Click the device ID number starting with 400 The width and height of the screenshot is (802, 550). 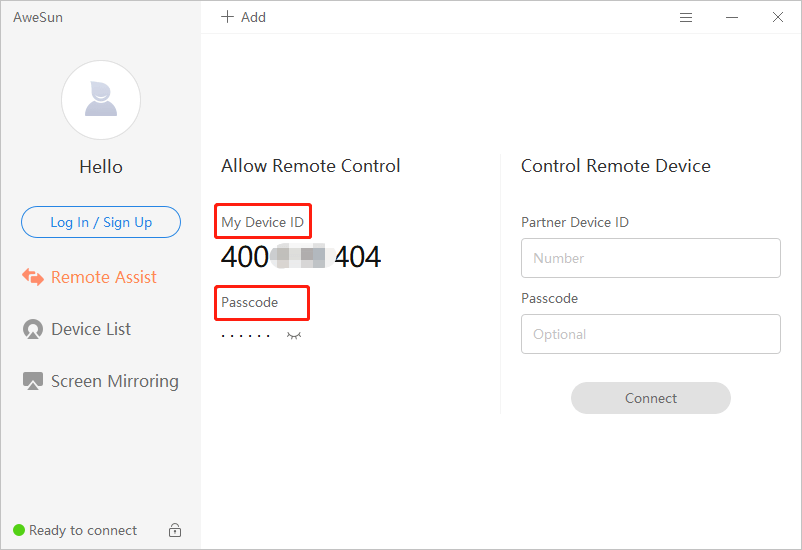tap(301, 257)
